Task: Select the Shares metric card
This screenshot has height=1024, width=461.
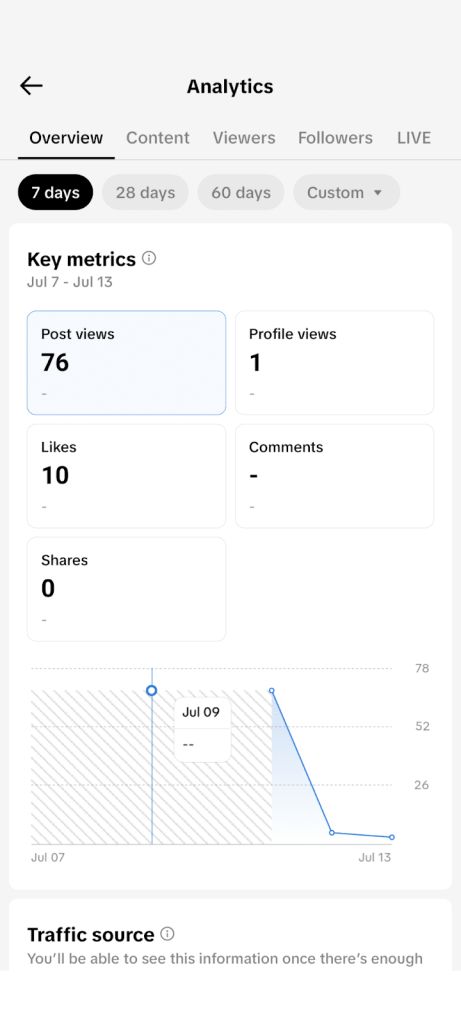Action: tap(127, 589)
